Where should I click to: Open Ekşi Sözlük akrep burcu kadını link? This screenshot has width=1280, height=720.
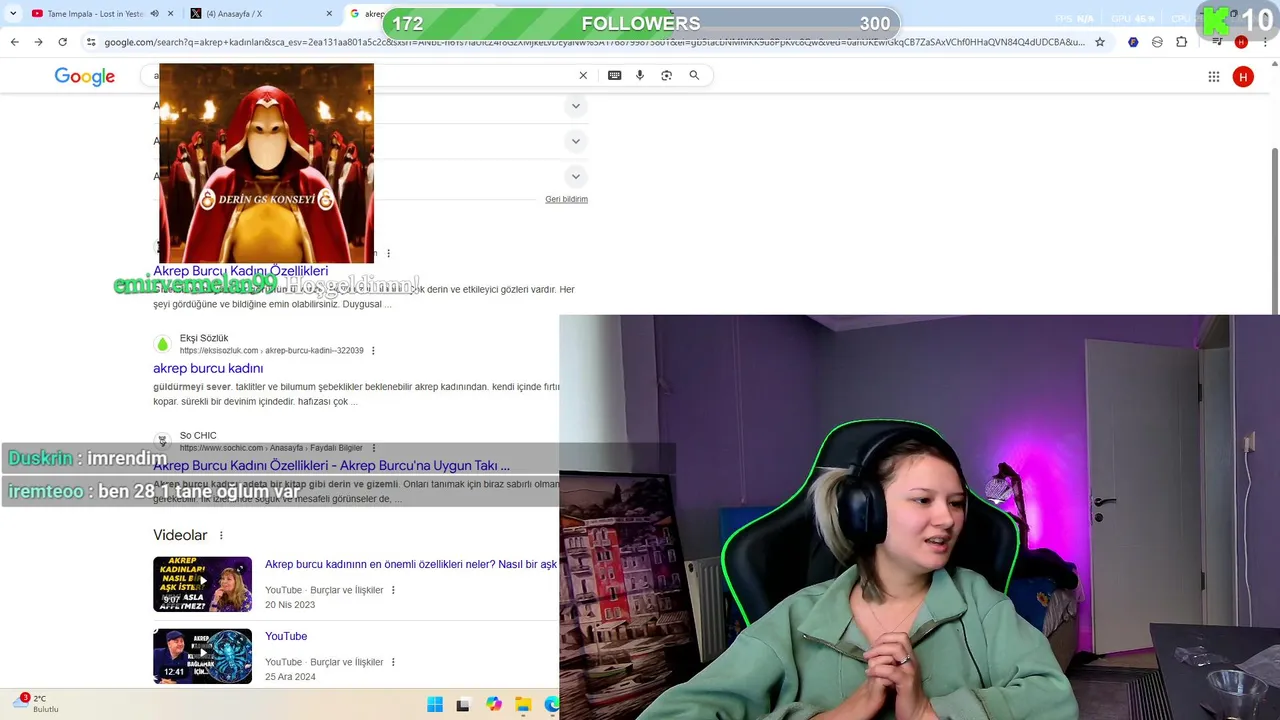tap(208, 368)
